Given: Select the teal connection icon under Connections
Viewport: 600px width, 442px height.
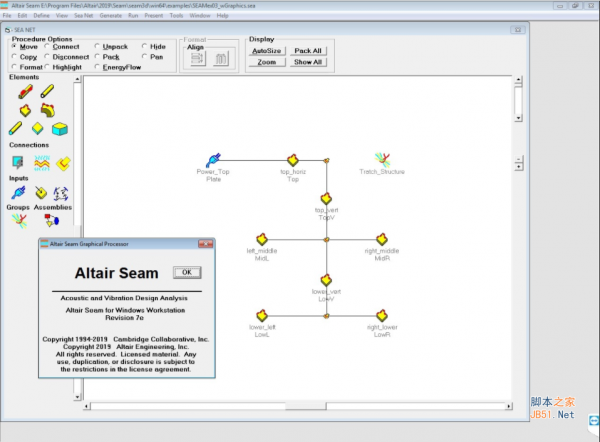Looking at the screenshot, I should click(18, 162).
